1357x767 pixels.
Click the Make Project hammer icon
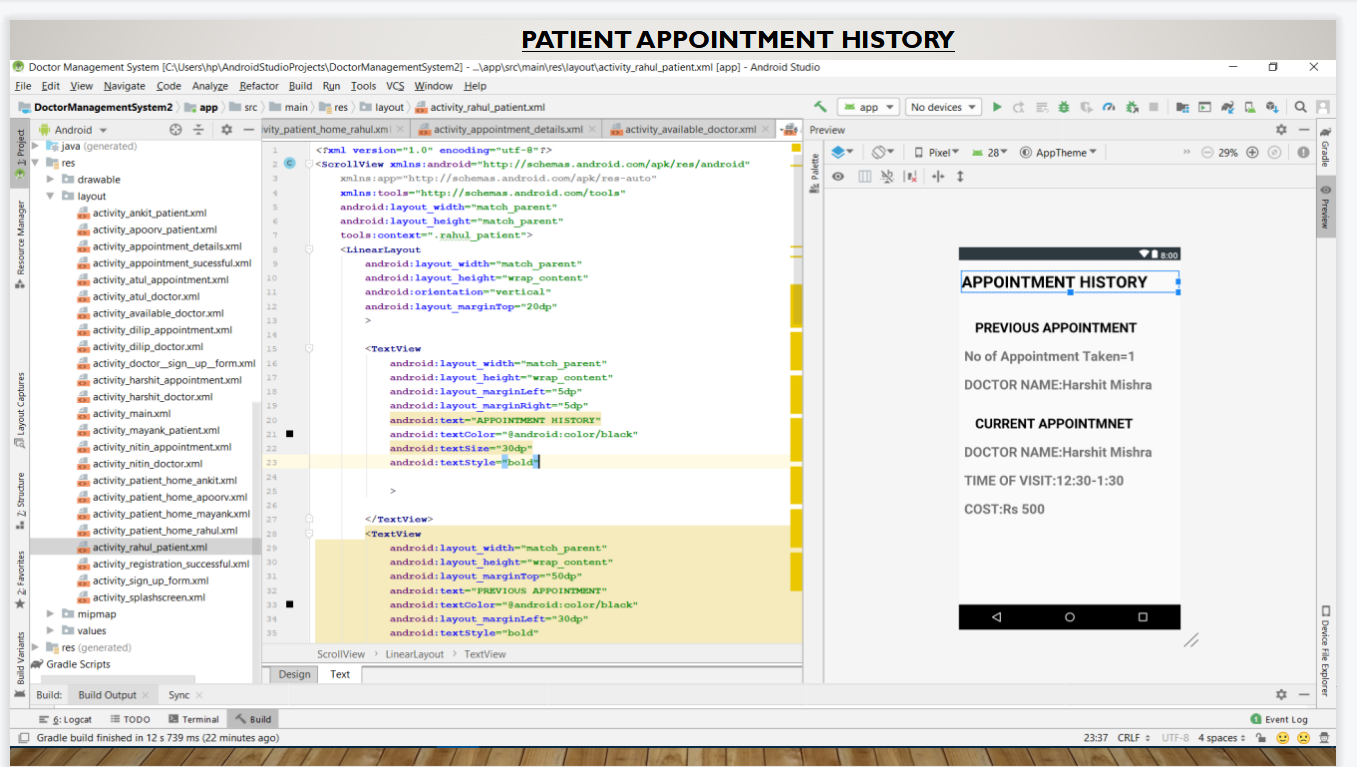tap(821, 107)
